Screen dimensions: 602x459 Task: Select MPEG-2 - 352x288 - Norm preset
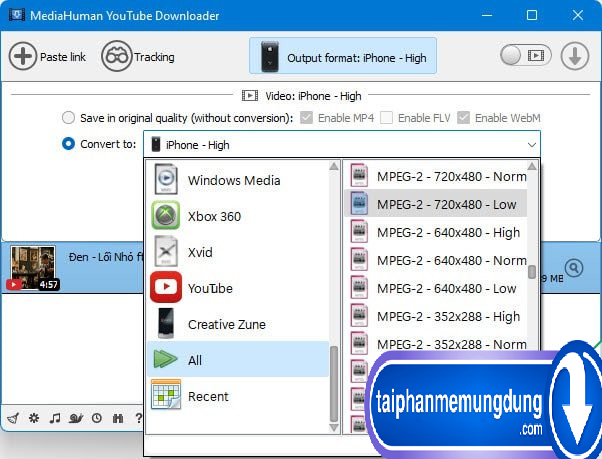(x=435, y=344)
